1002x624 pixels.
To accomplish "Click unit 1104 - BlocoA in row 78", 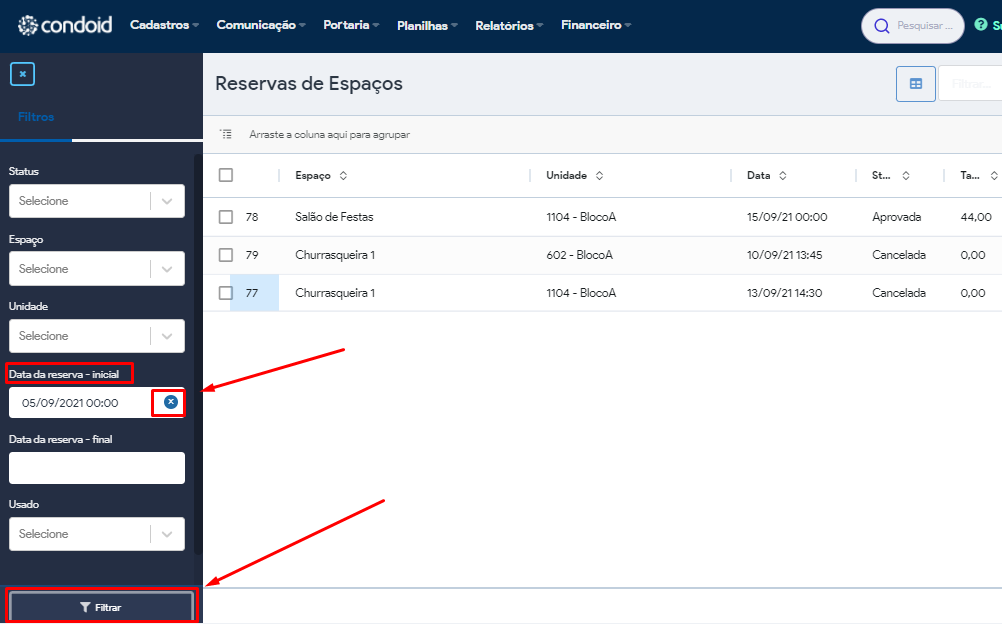I will [x=581, y=217].
